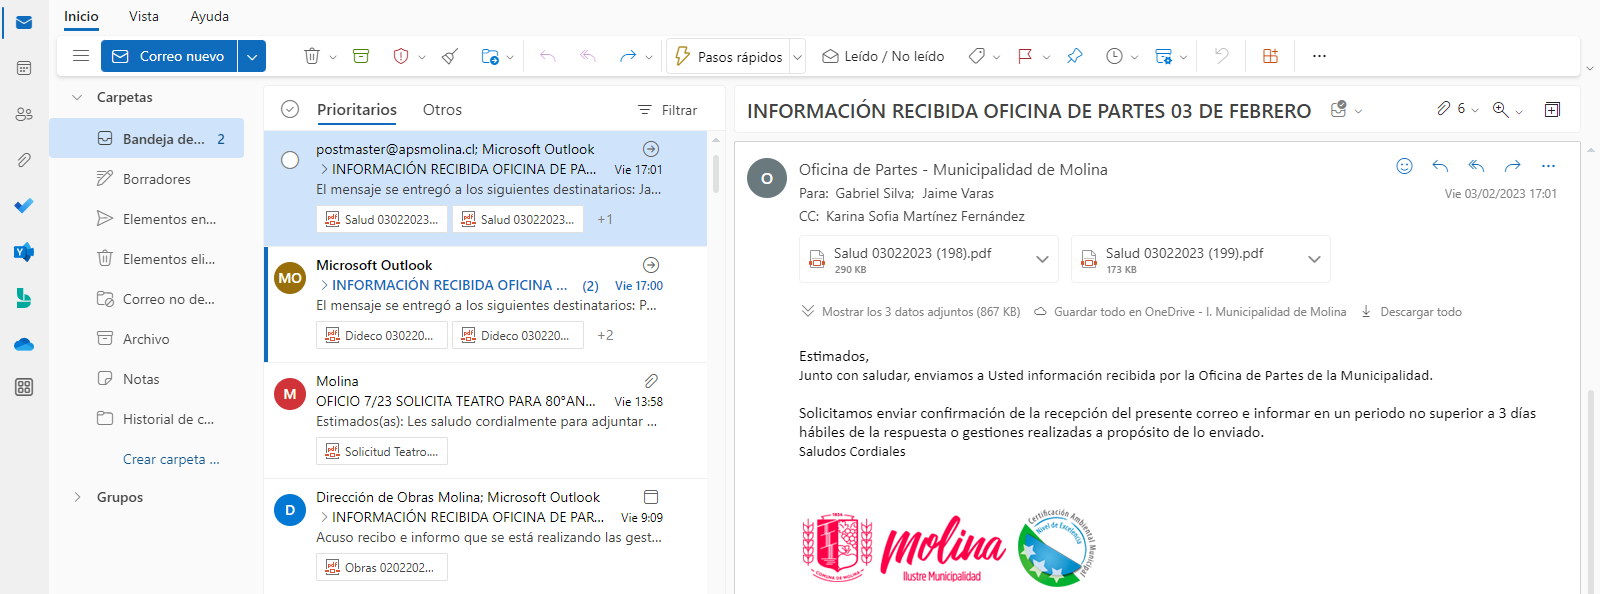Open the Snooze clock icon
The width and height of the screenshot is (1600, 594).
coord(1114,57)
